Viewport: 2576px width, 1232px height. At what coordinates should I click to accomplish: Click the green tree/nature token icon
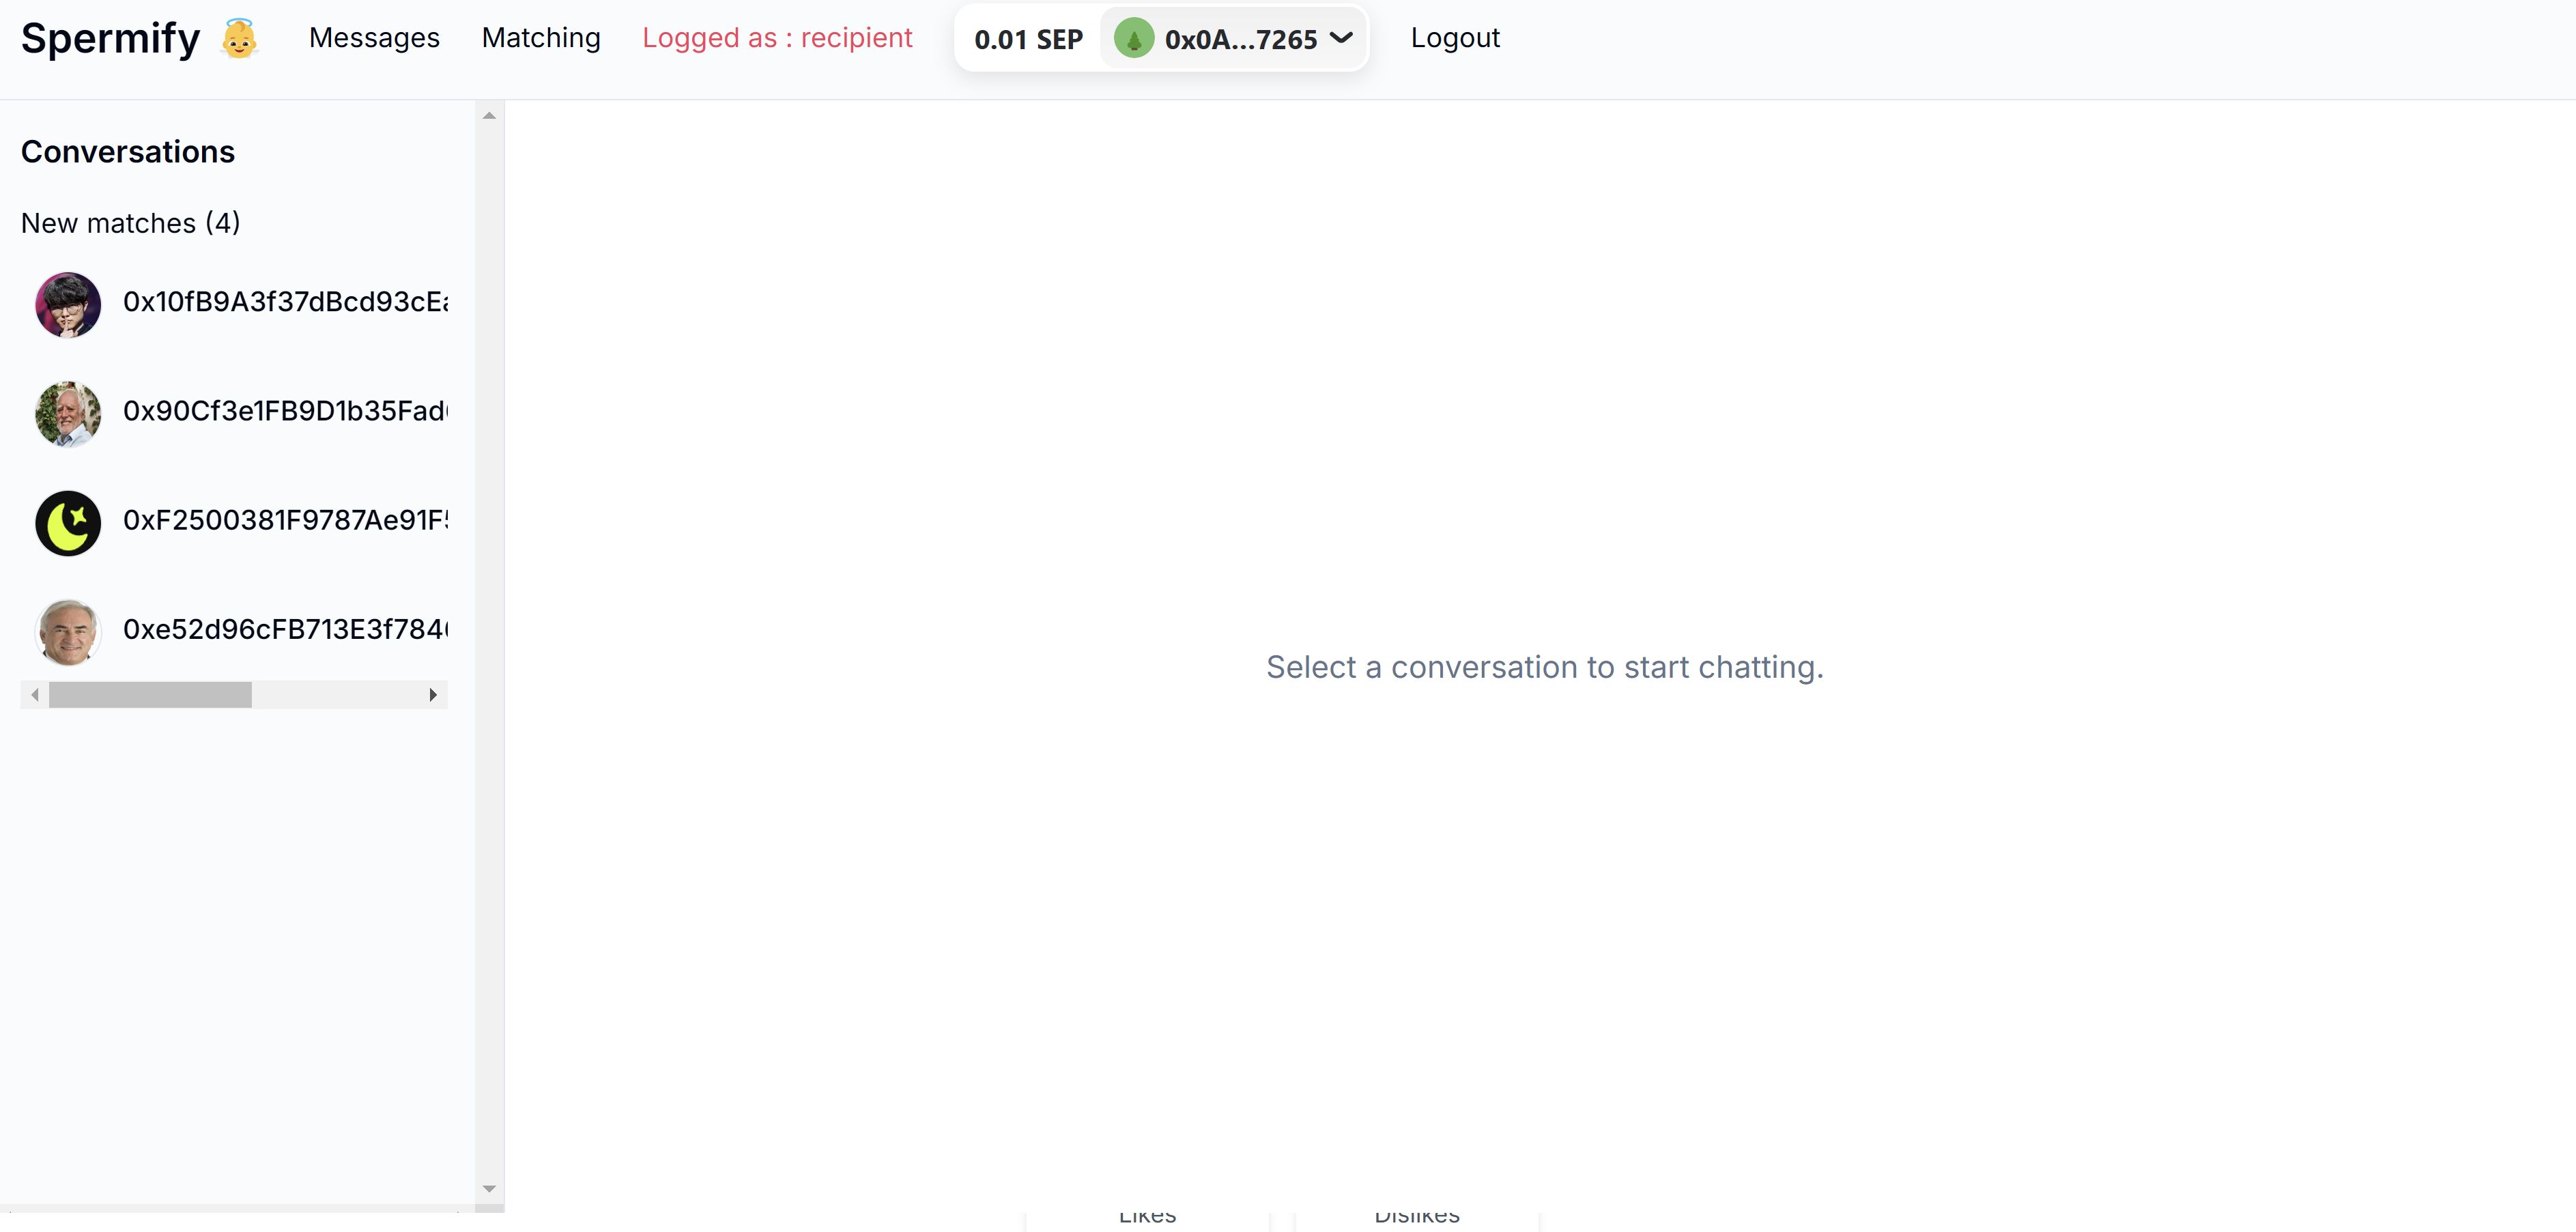[x=1134, y=36]
